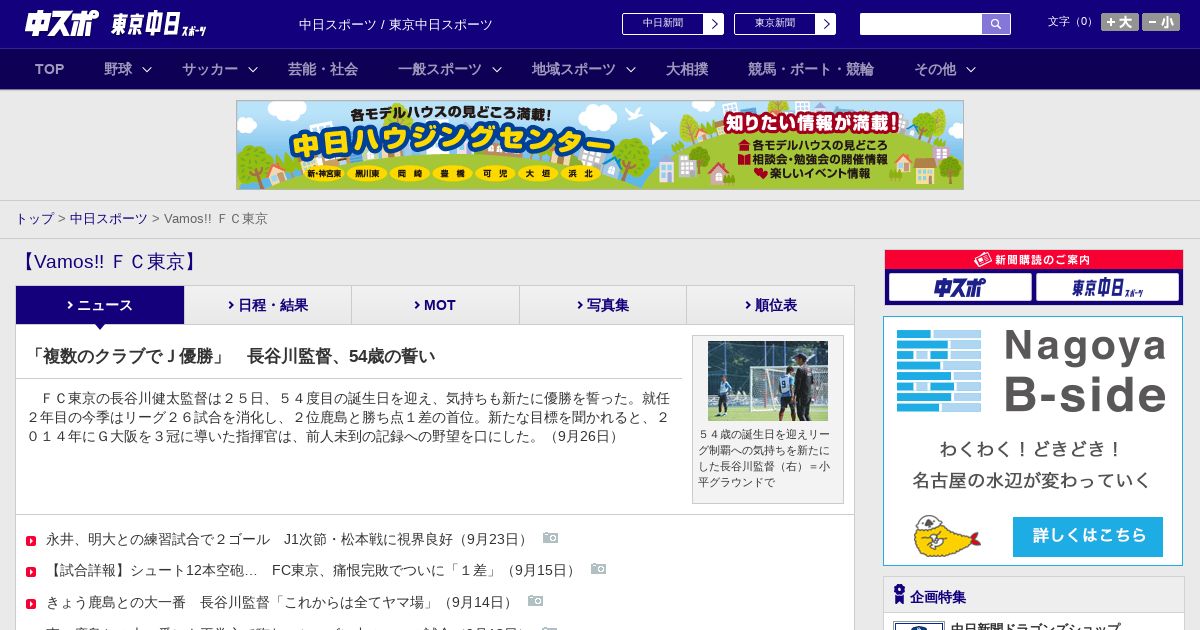This screenshot has height=630, width=1200.
Task: Expand the 地域スポーツ menu chevron
Action: tap(631, 70)
